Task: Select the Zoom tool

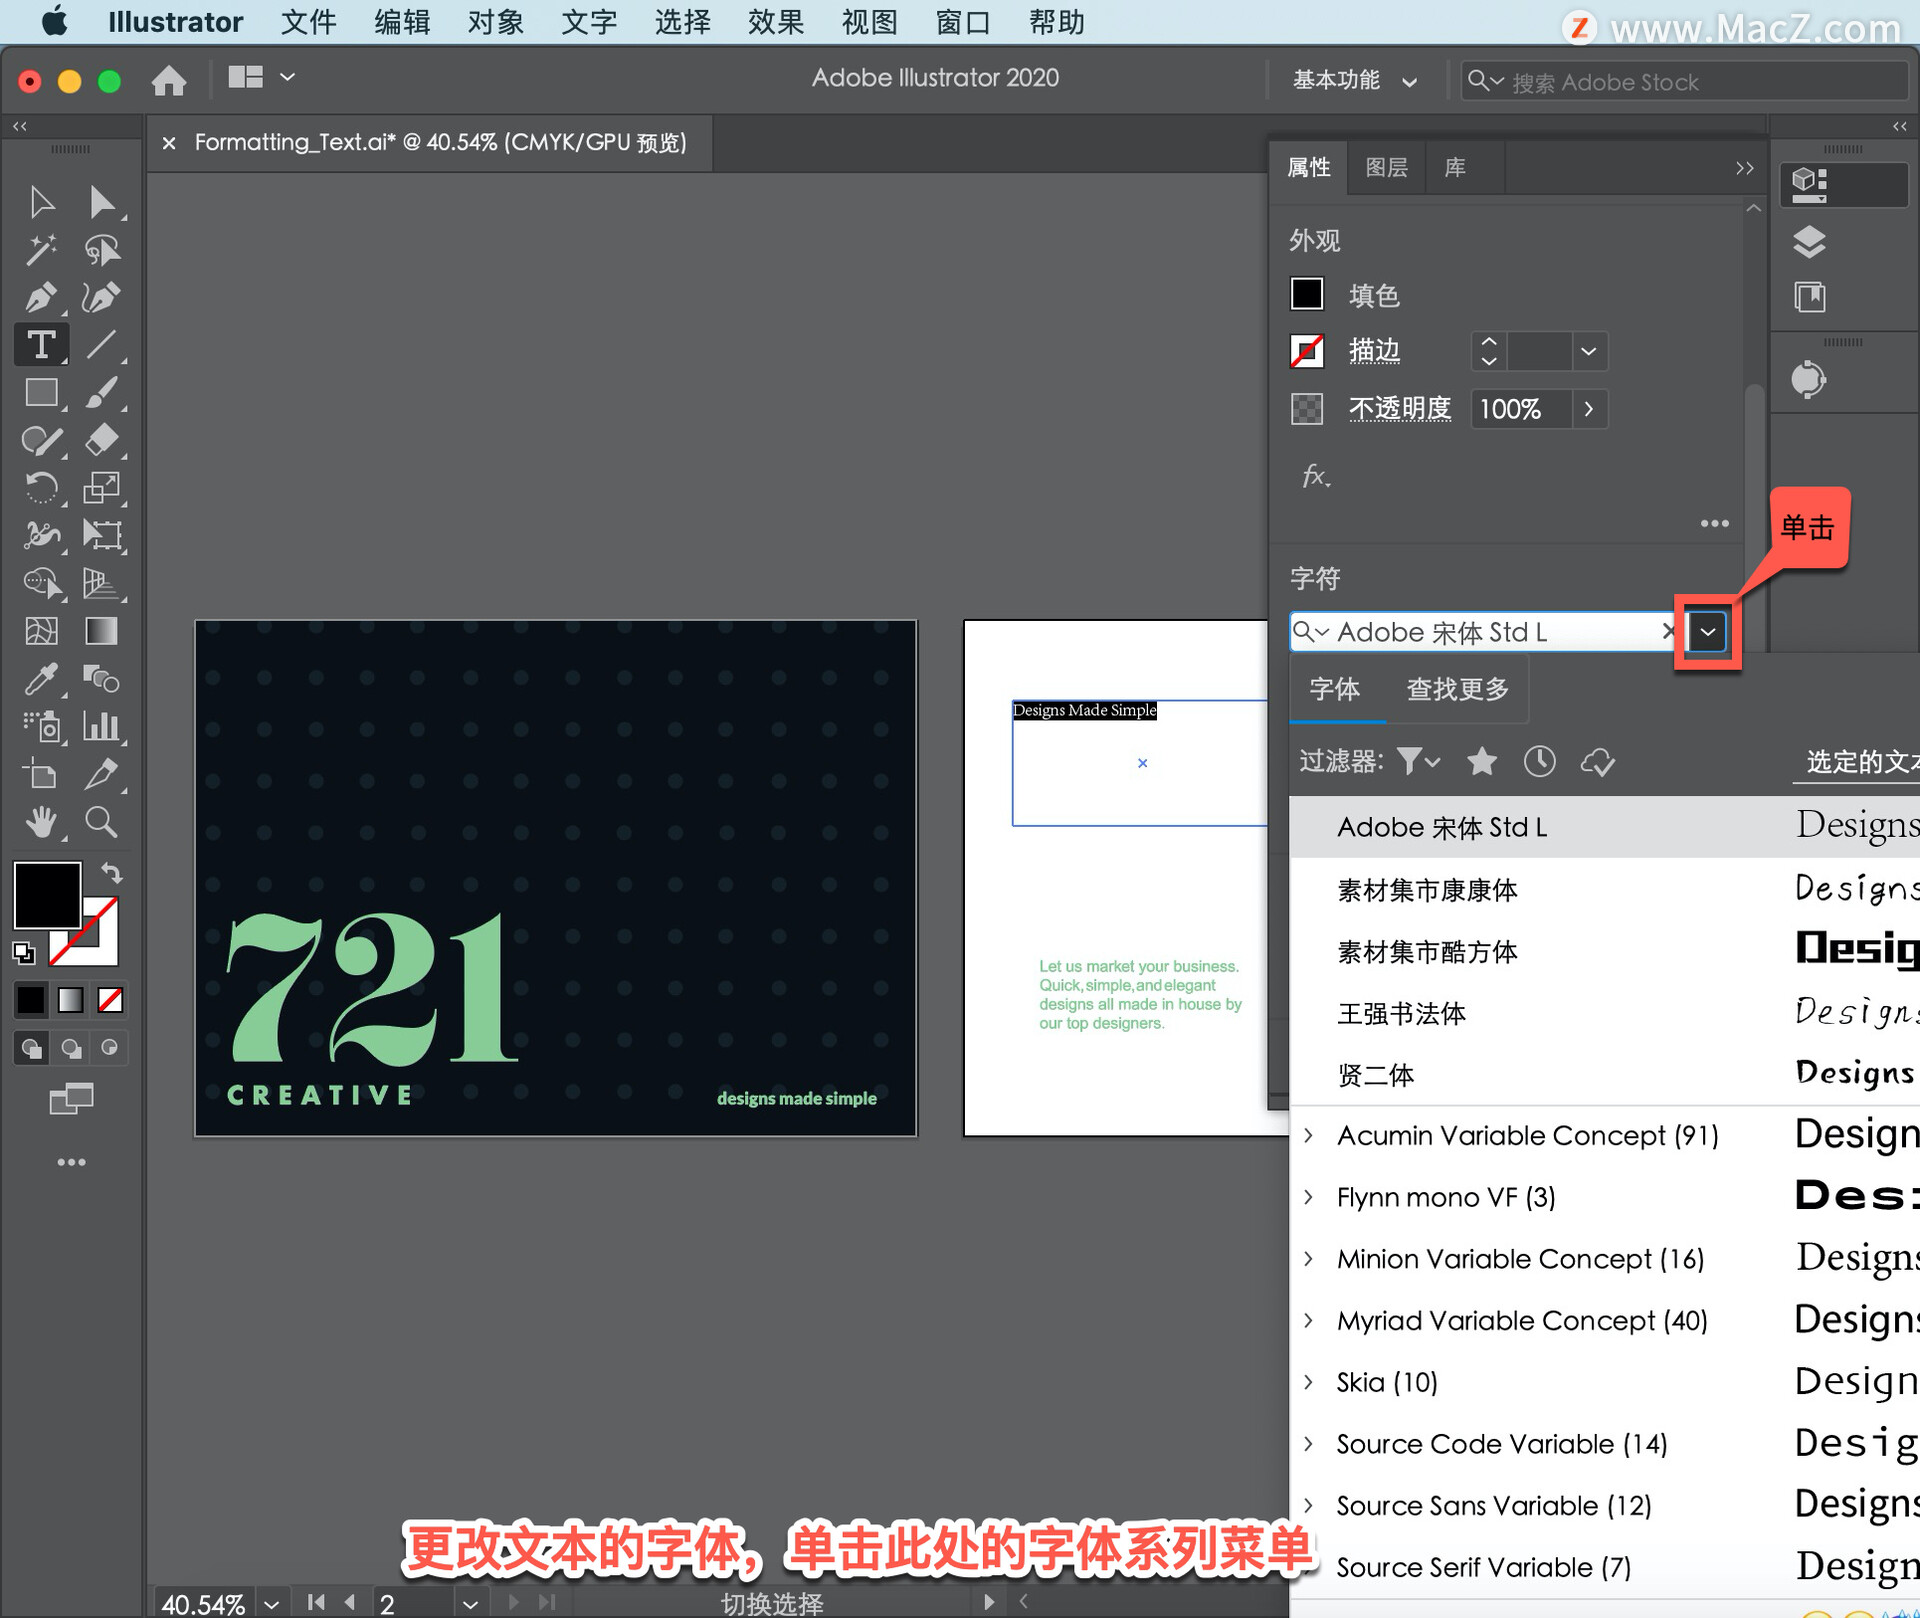Action: click(101, 822)
